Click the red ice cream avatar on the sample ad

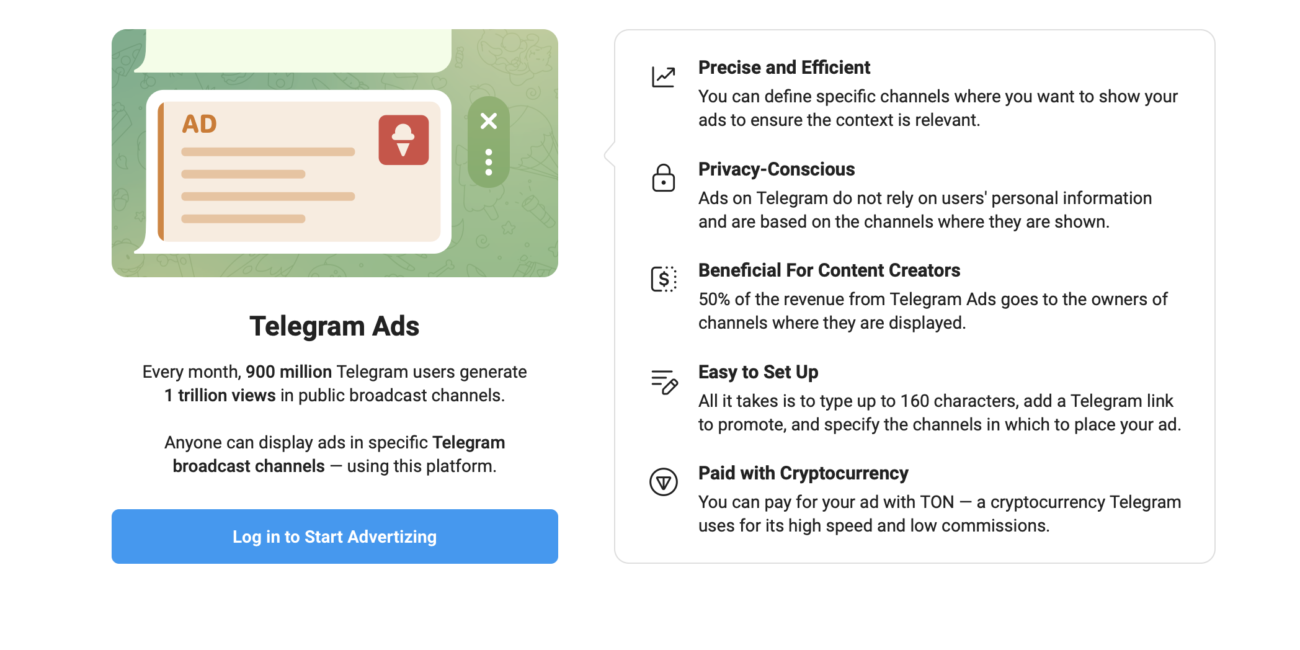click(403, 139)
